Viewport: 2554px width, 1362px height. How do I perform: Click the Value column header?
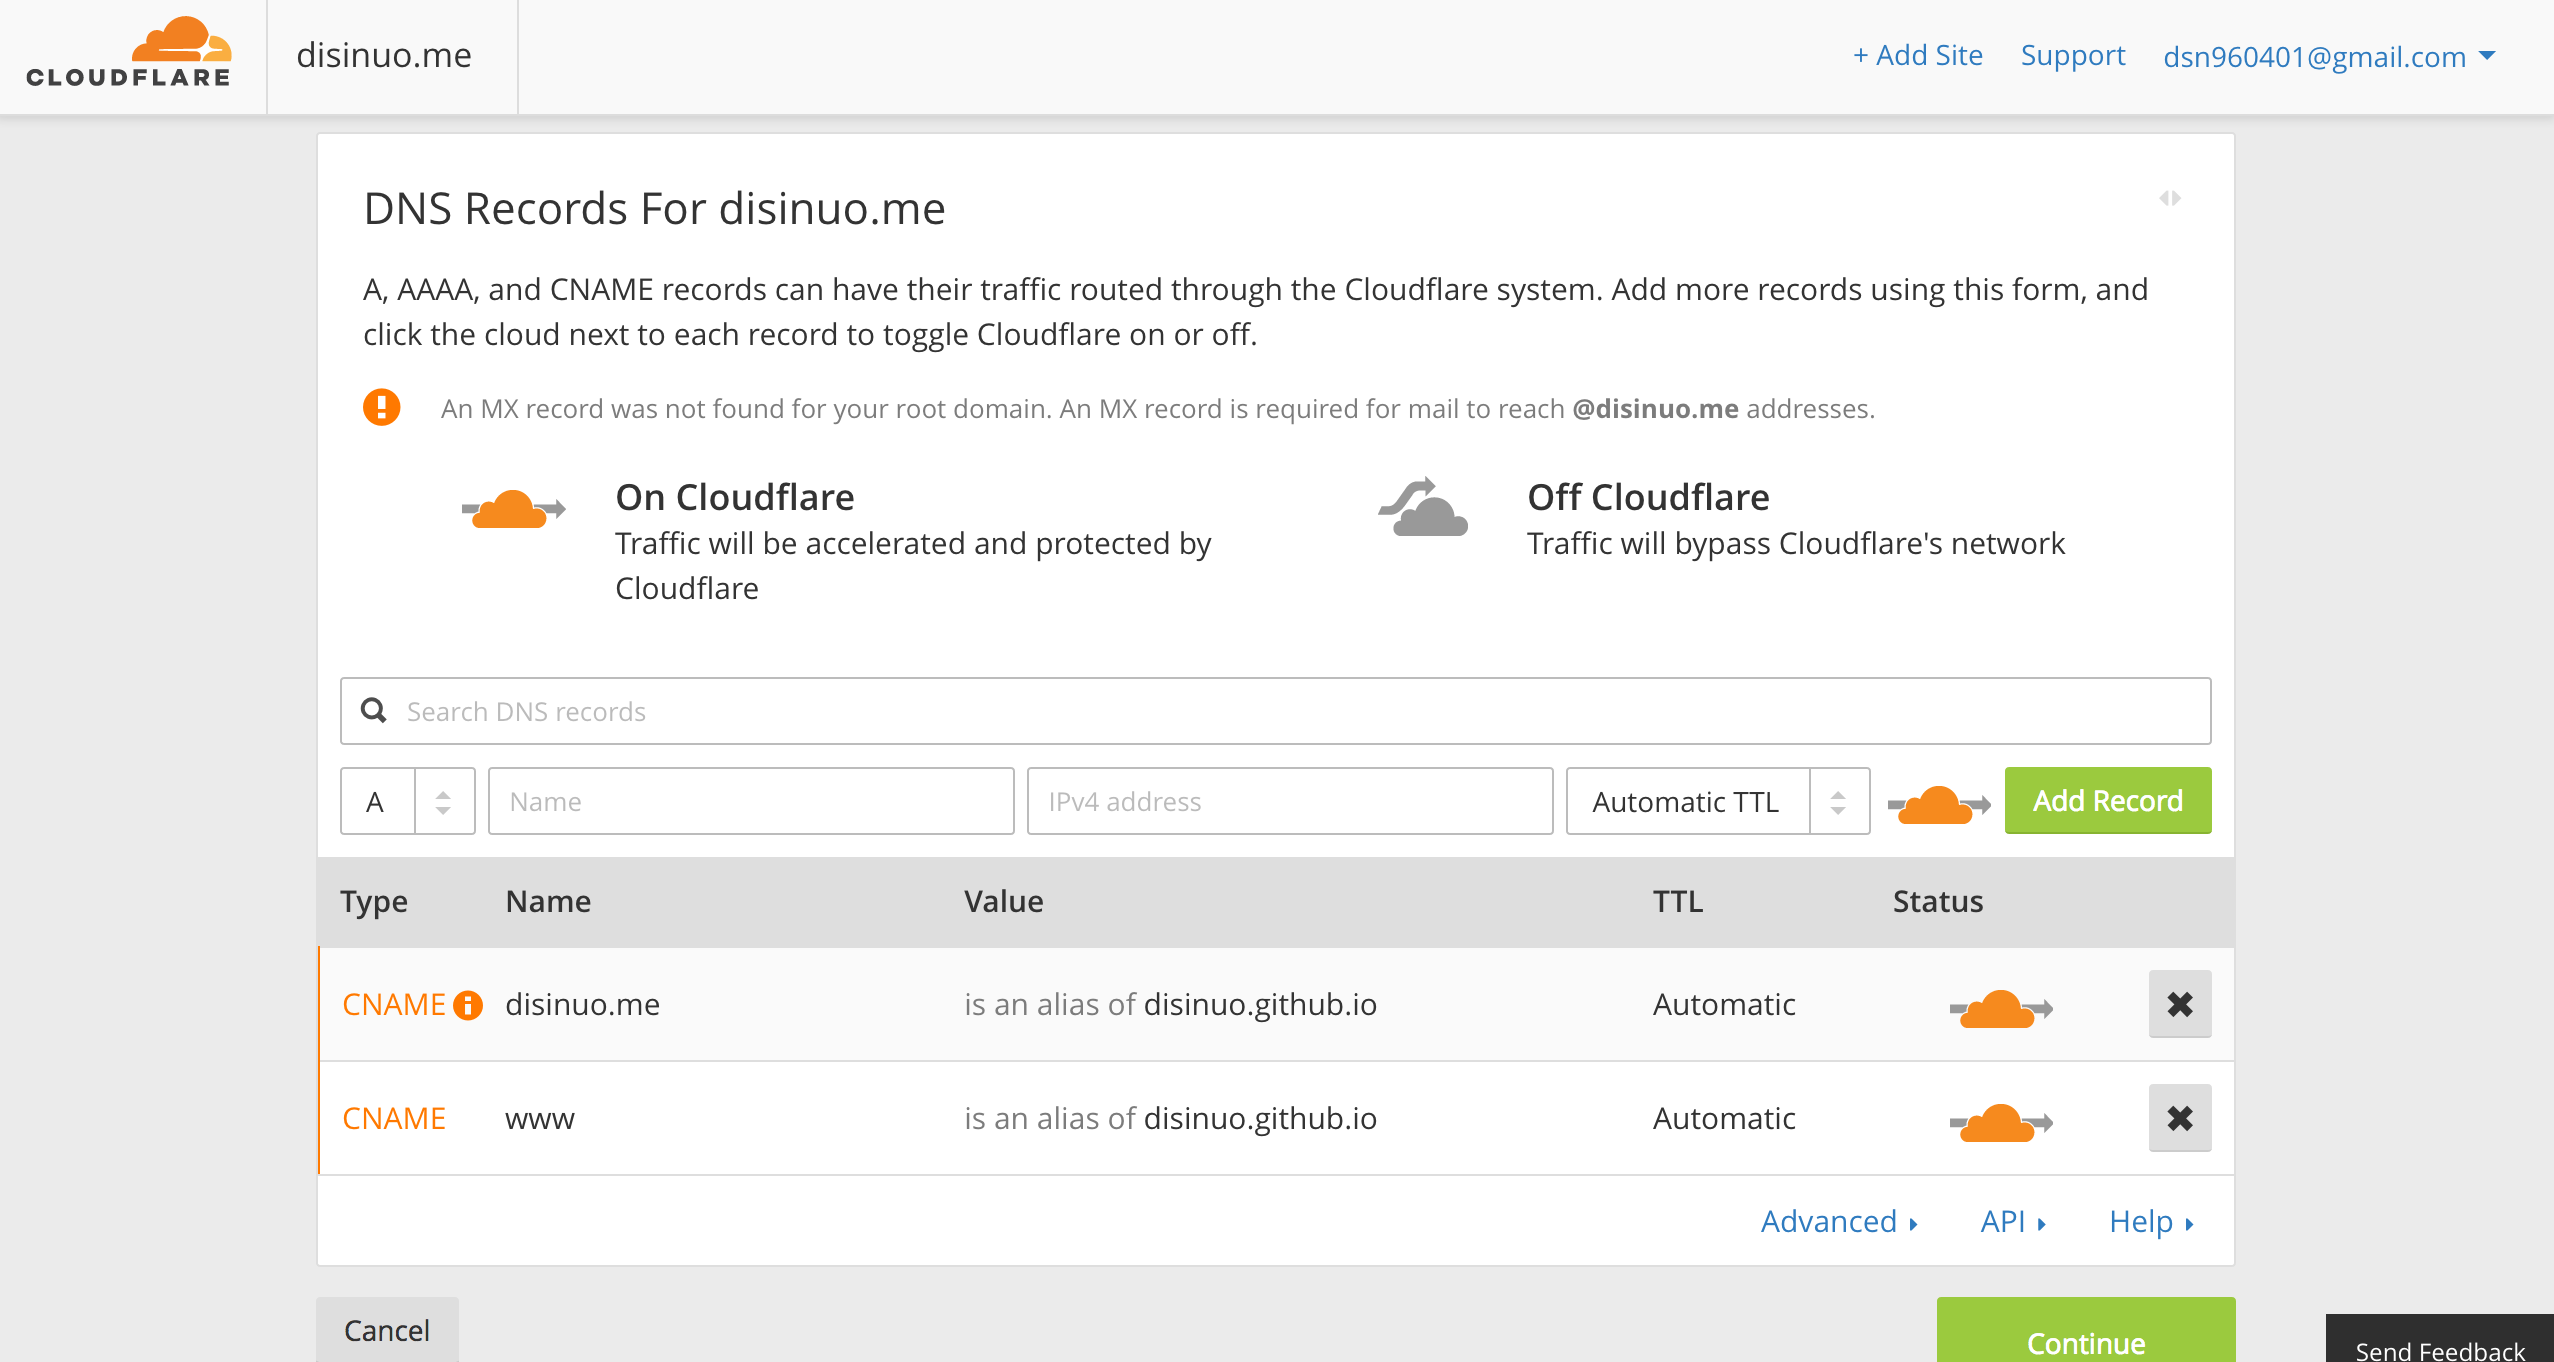(1003, 901)
